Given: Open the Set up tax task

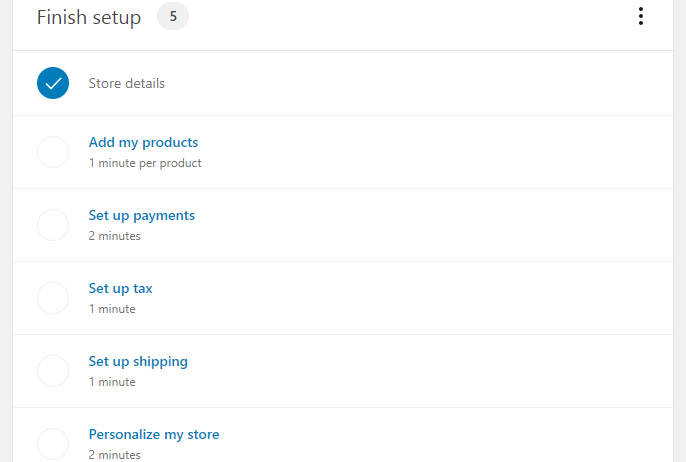Looking at the screenshot, I should click(x=121, y=289).
